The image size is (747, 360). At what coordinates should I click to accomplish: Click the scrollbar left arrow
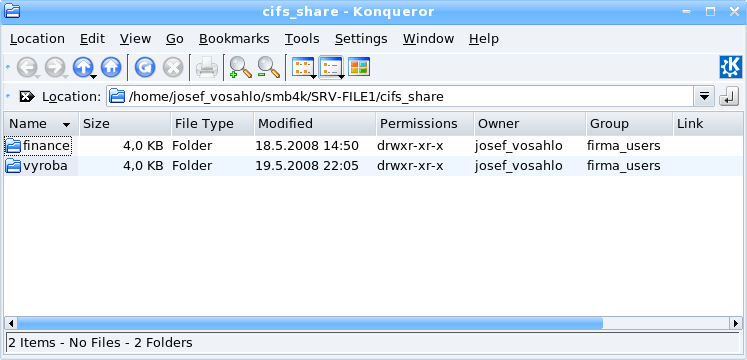[10, 323]
